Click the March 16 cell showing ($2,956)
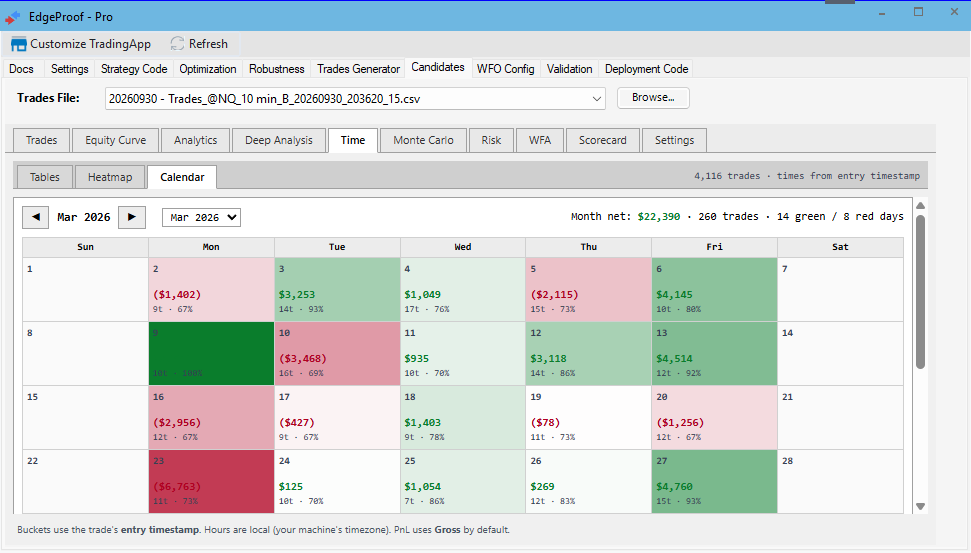The width and height of the screenshot is (971, 553). [x=211, y=417]
